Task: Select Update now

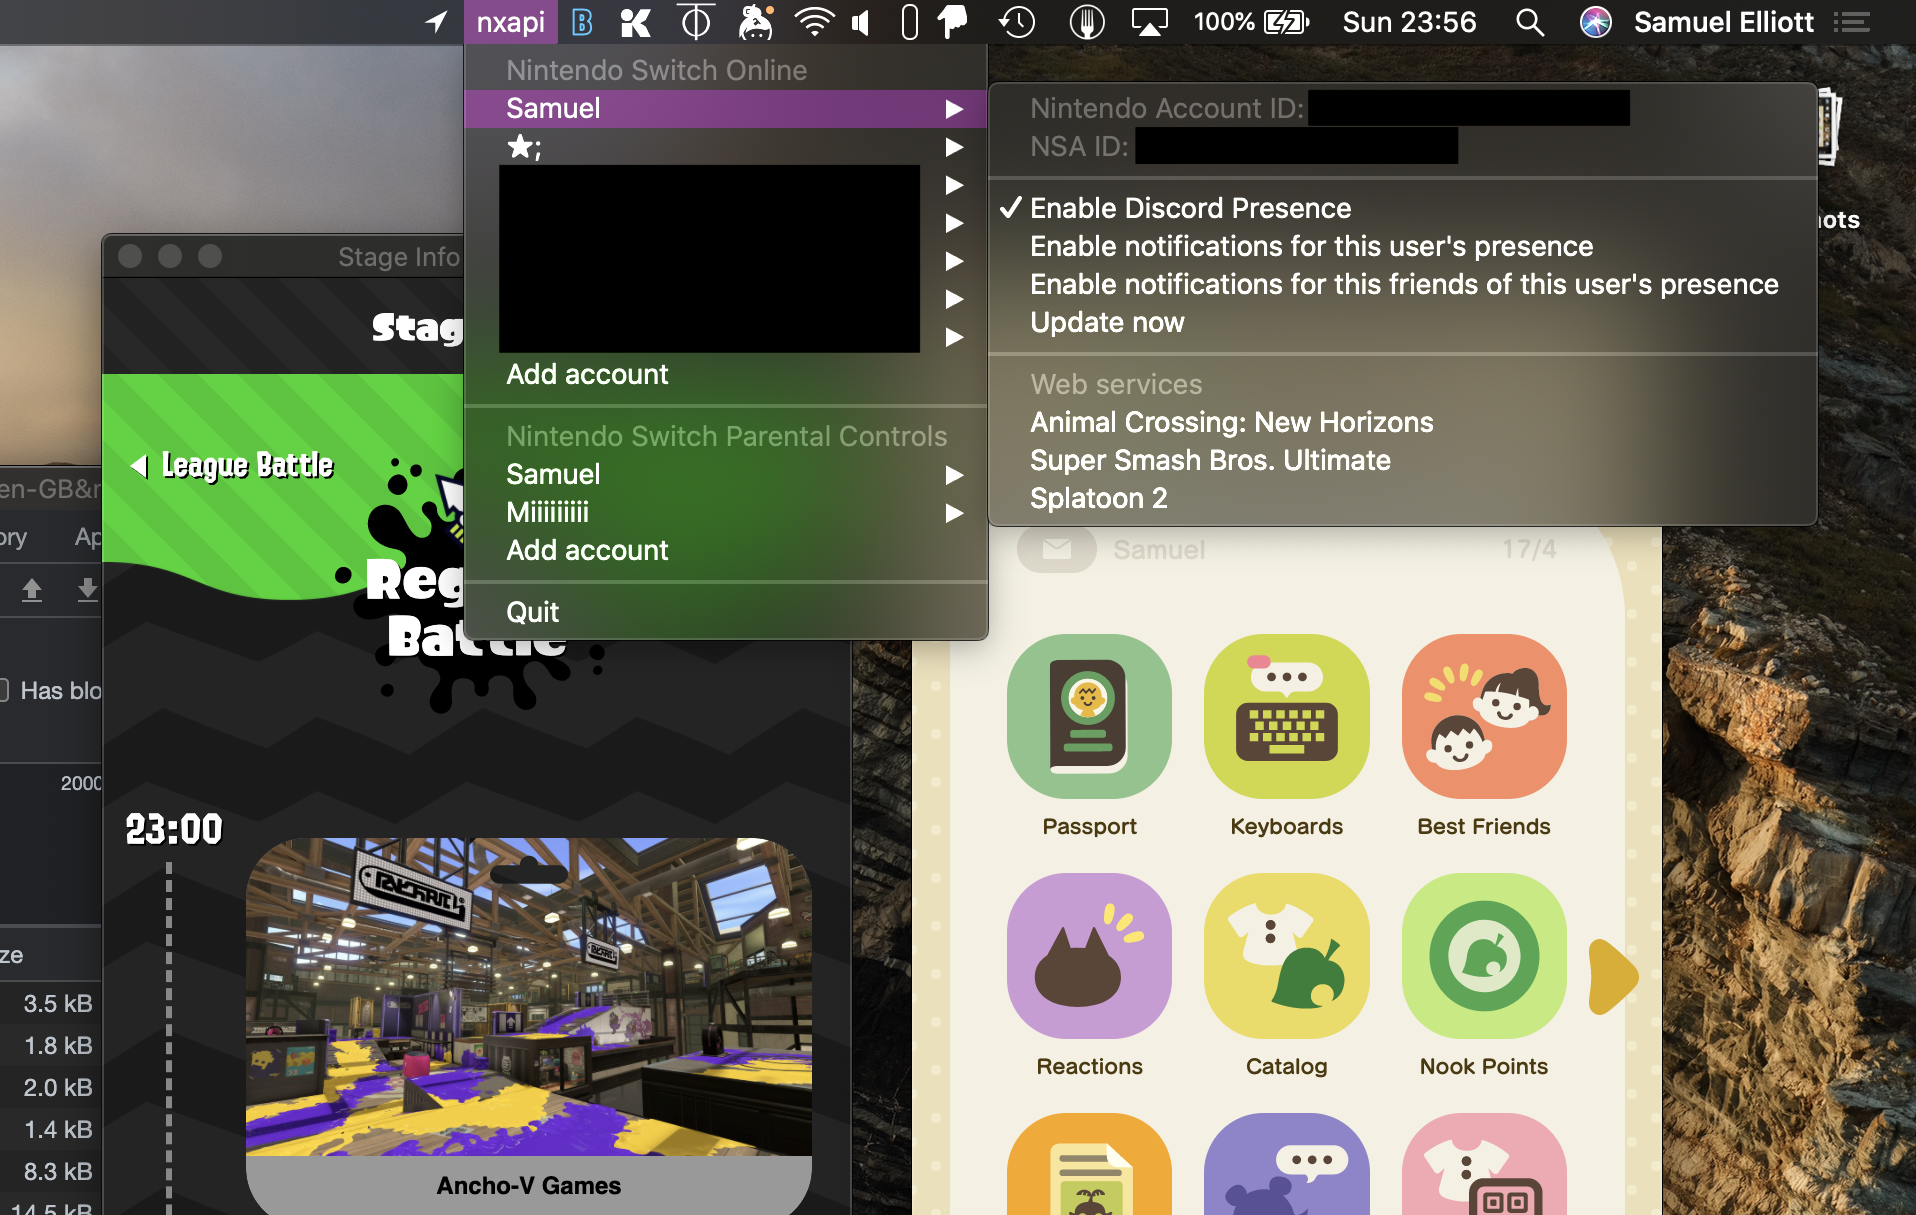Action: [1106, 322]
